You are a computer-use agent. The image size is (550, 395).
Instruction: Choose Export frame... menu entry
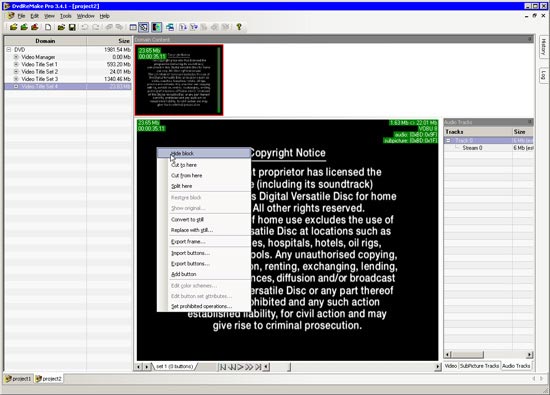[203, 242]
